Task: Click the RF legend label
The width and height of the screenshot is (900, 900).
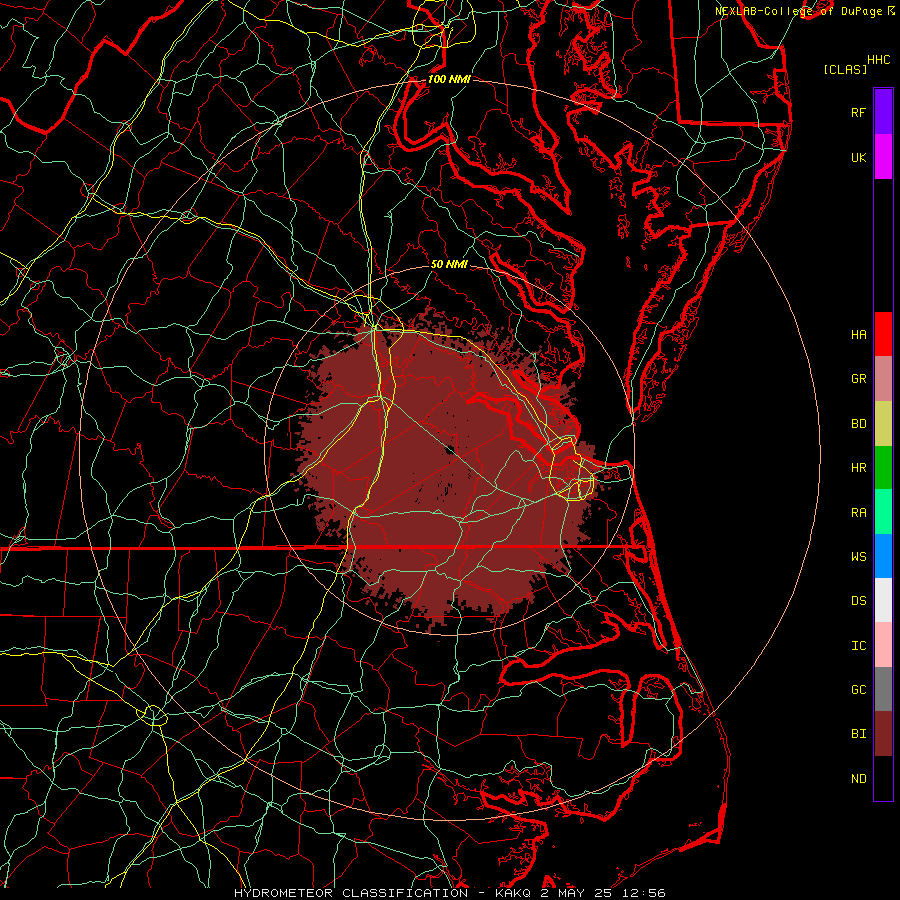Action: (858, 112)
